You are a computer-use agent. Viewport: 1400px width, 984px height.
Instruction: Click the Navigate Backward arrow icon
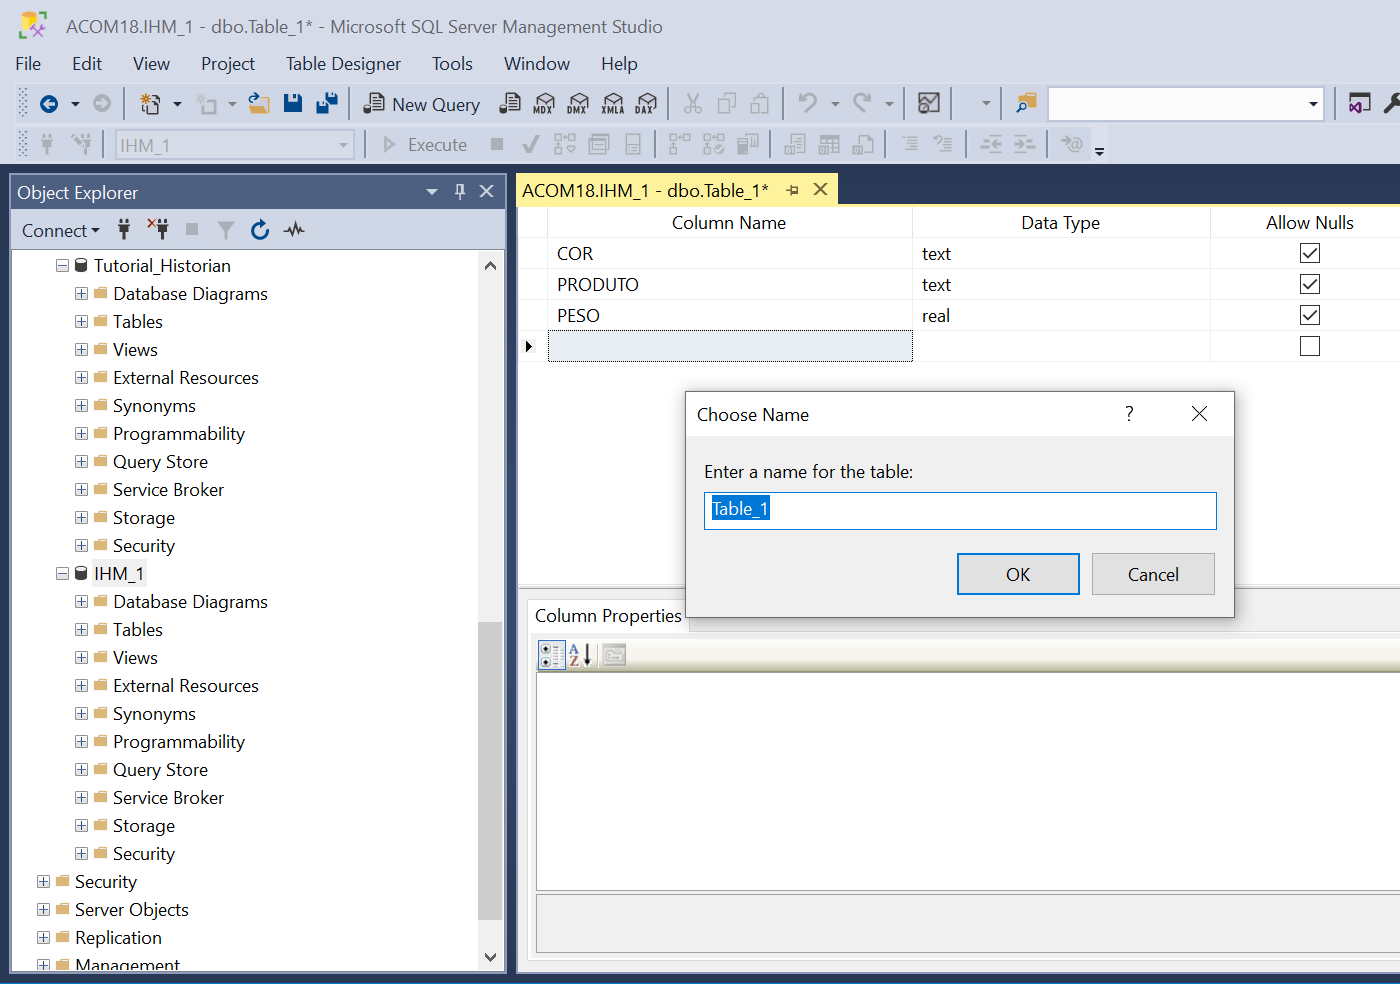coord(49,103)
